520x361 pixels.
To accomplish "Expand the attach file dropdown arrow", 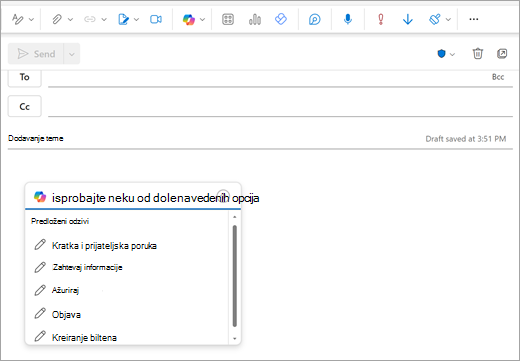I will point(70,19).
